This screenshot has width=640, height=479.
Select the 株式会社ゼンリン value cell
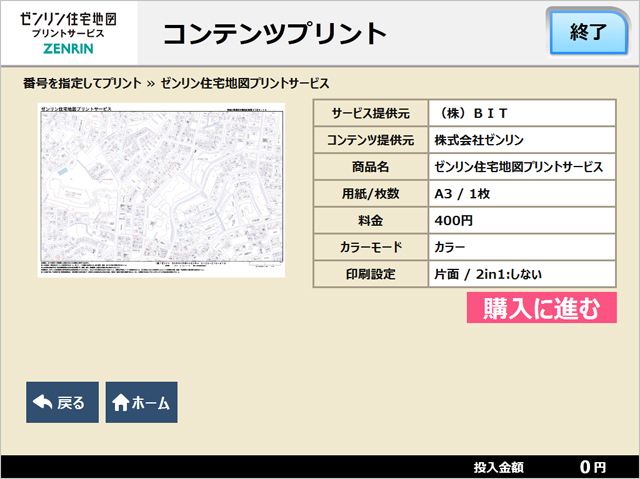pos(522,140)
